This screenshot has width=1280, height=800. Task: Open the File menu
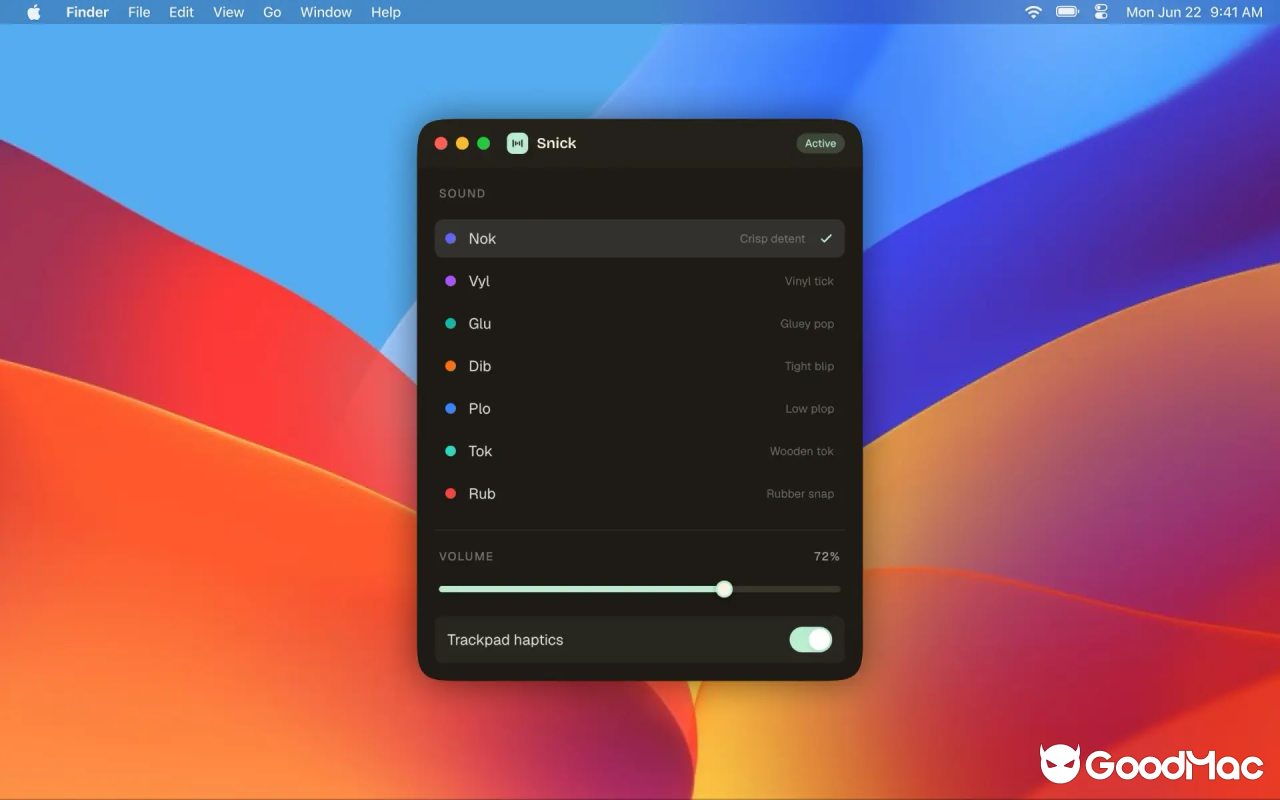tap(139, 12)
